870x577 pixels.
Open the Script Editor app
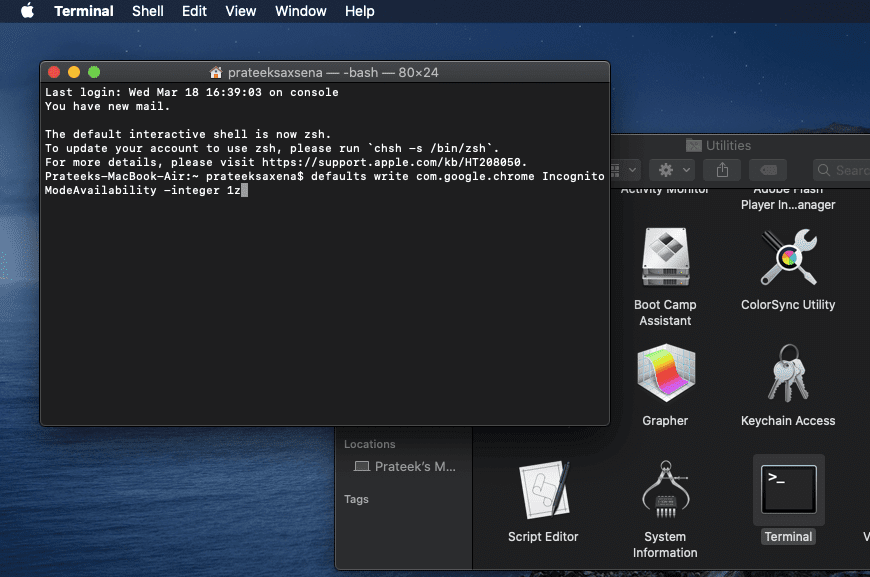(543, 493)
